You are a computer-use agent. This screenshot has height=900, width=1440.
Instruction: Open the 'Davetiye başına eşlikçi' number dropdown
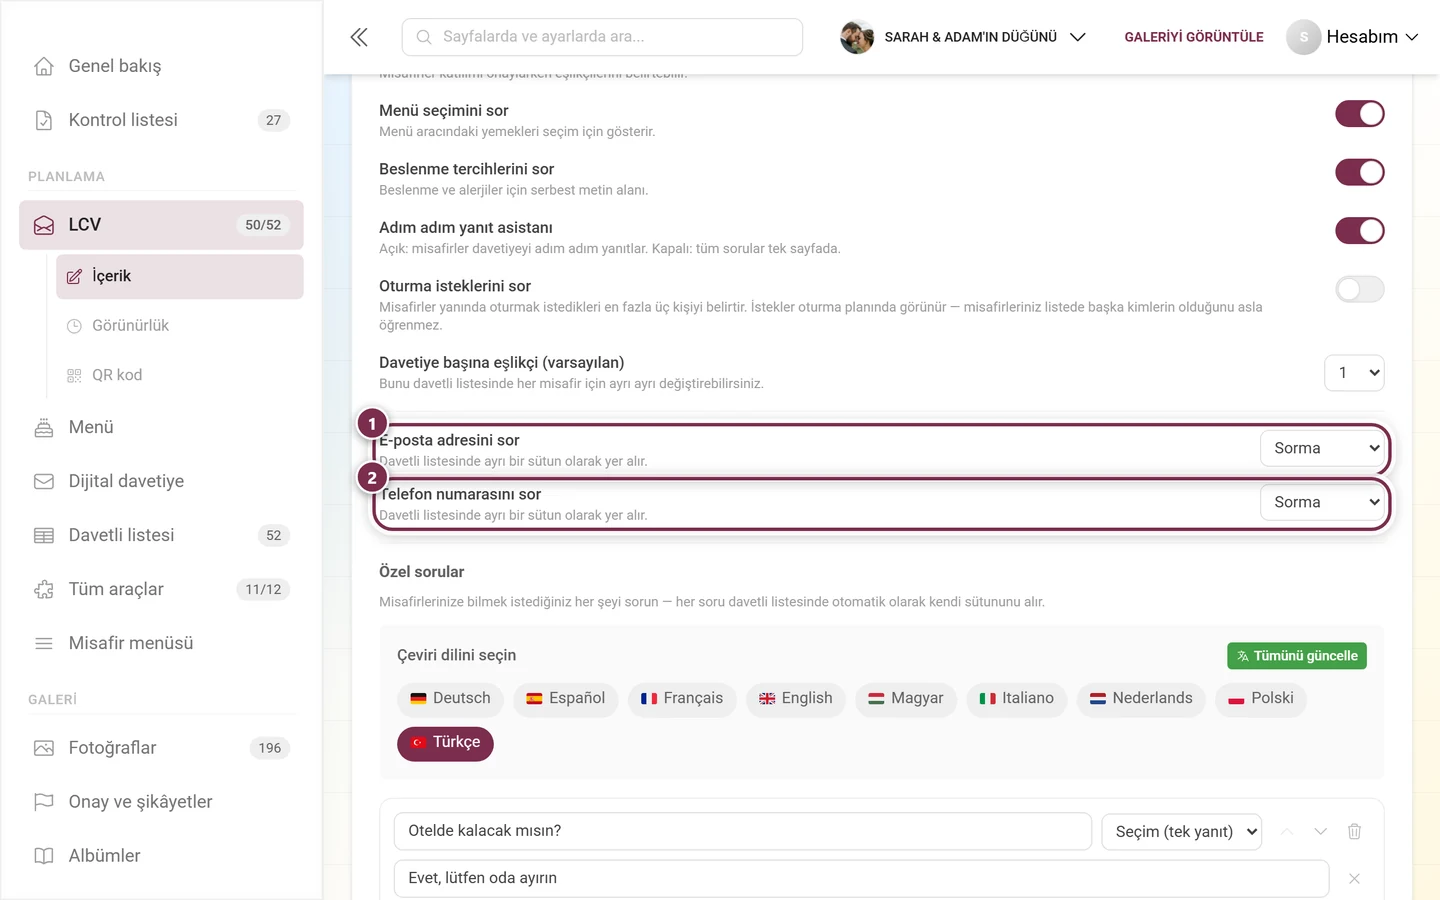point(1354,373)
